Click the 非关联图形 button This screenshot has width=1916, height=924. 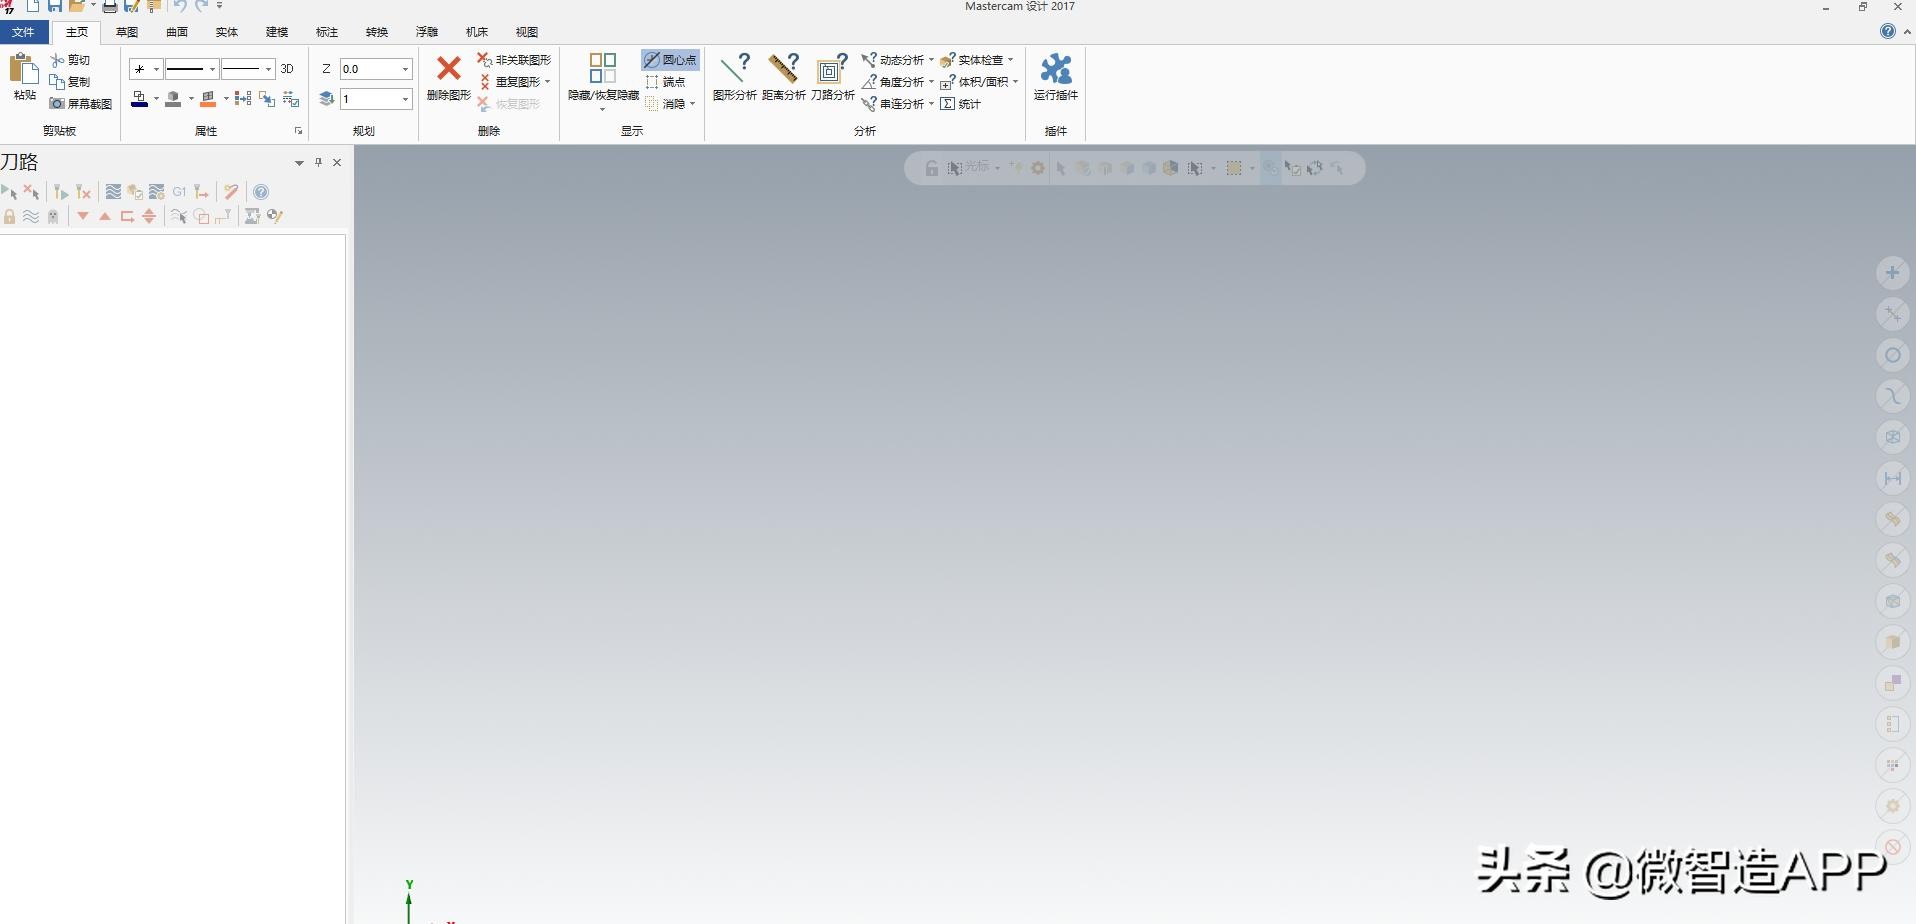tap(514, 60)
